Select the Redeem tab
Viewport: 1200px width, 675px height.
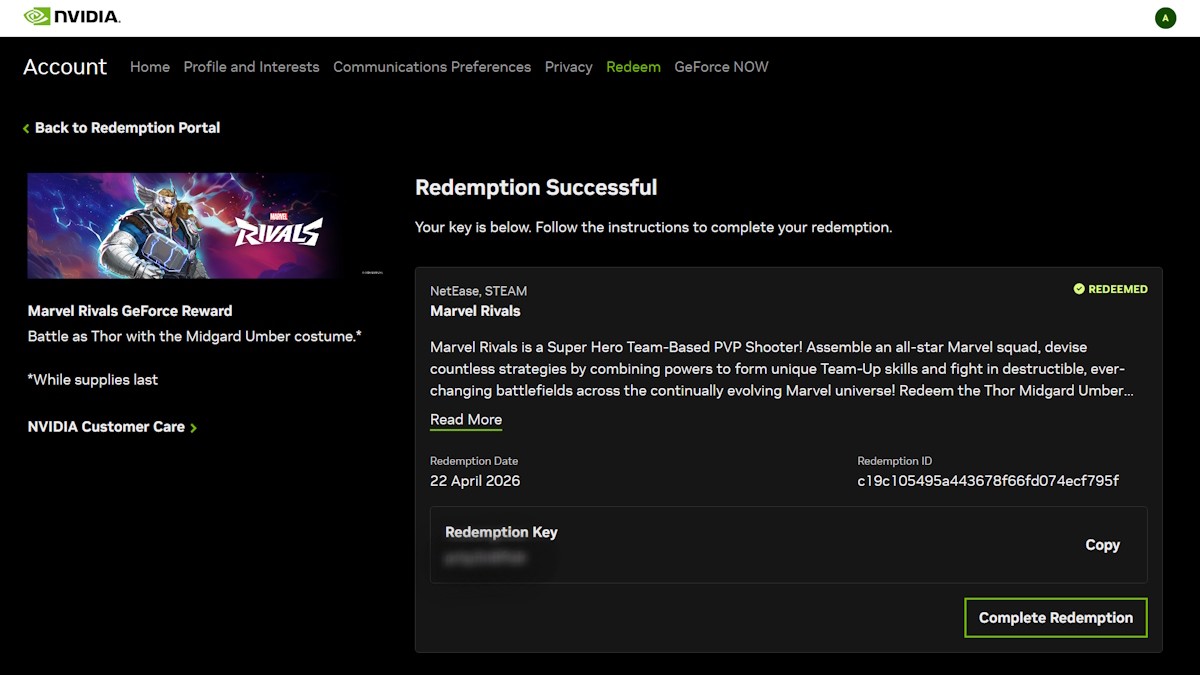633,67
